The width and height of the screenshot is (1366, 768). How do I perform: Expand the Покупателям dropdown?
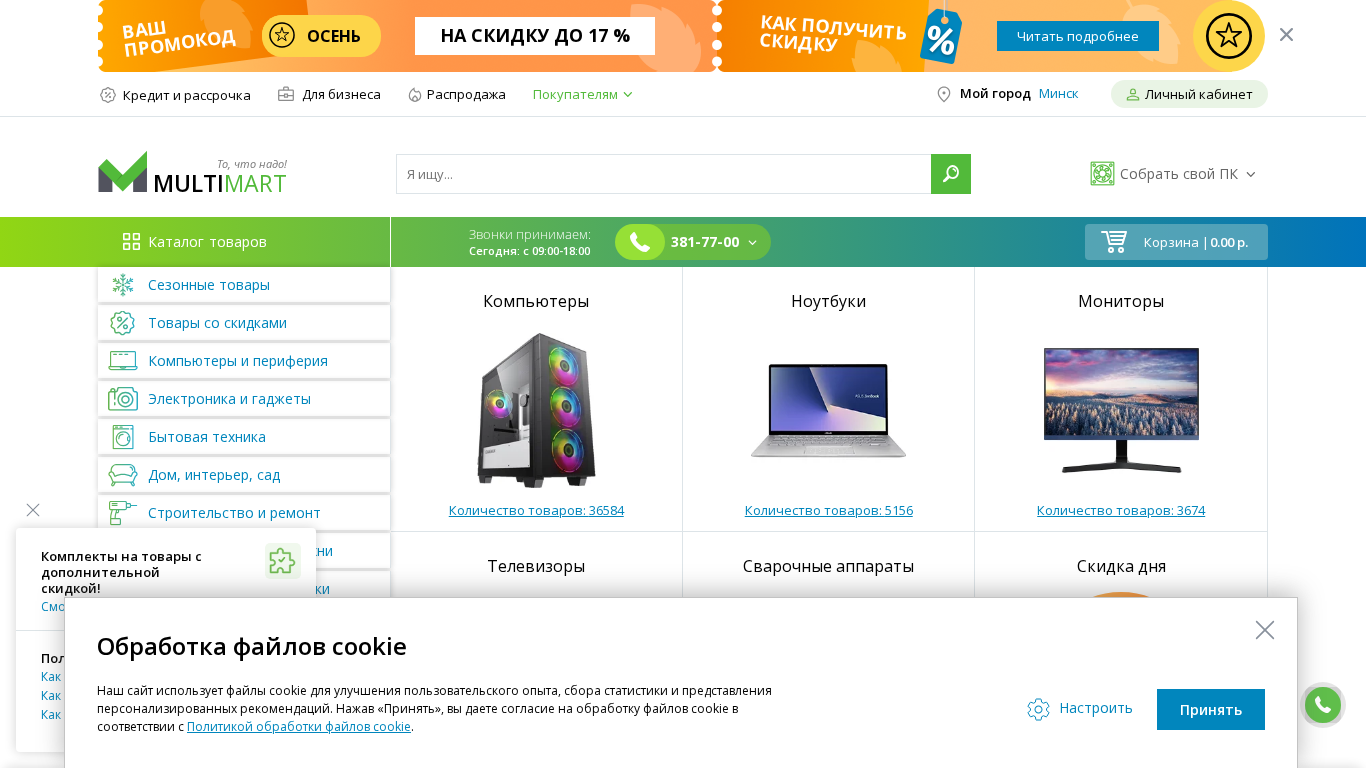click(583, 94)
